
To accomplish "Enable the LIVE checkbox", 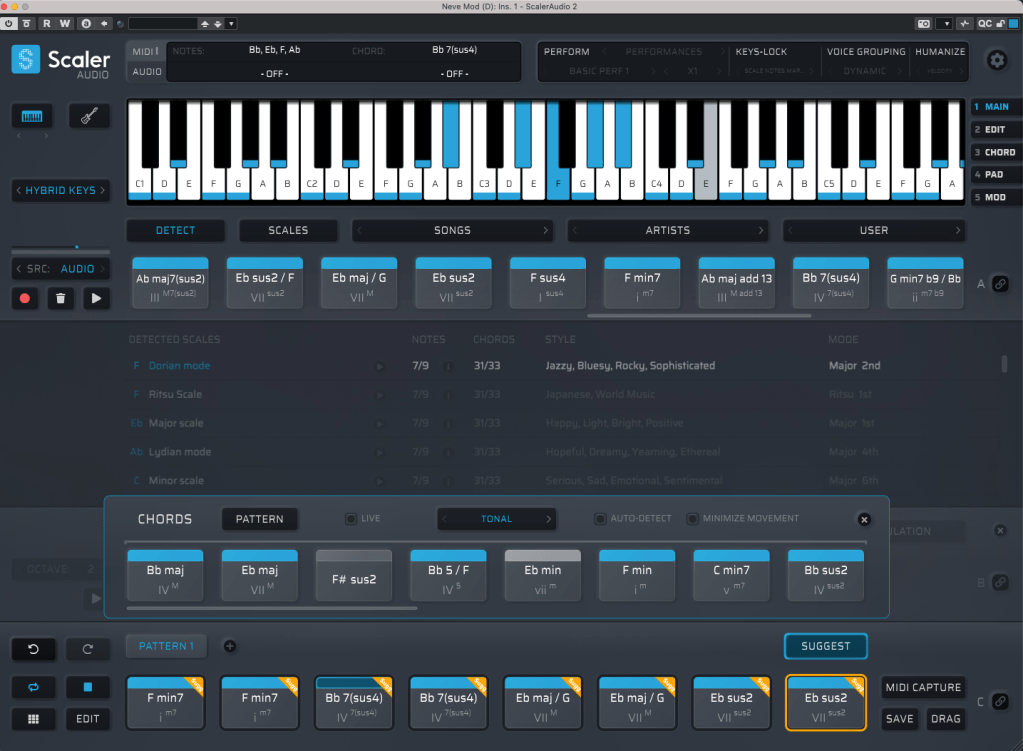I will [x=350, y=519].
